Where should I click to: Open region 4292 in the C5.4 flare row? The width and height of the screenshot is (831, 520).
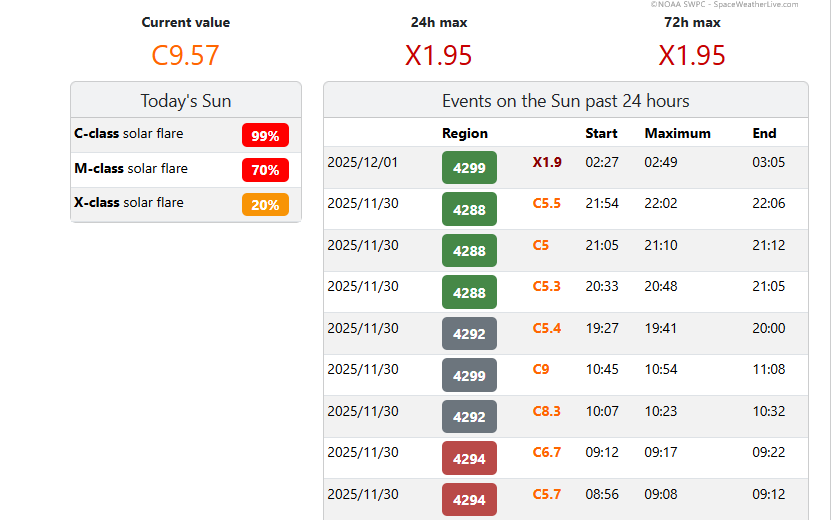coord(469,333)
